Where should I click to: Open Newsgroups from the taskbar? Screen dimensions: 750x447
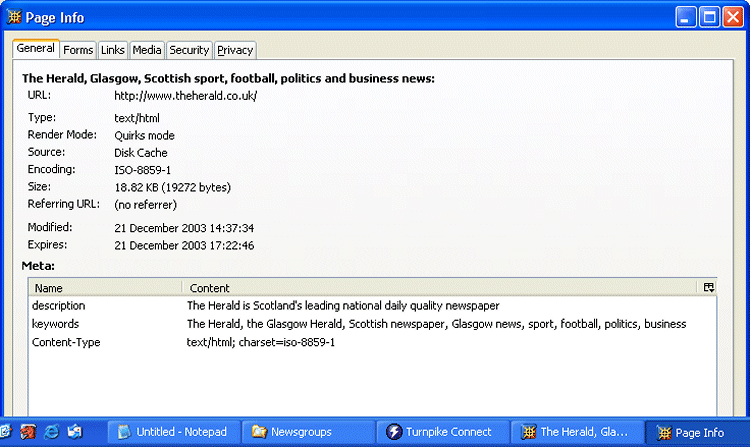point(308,432)
